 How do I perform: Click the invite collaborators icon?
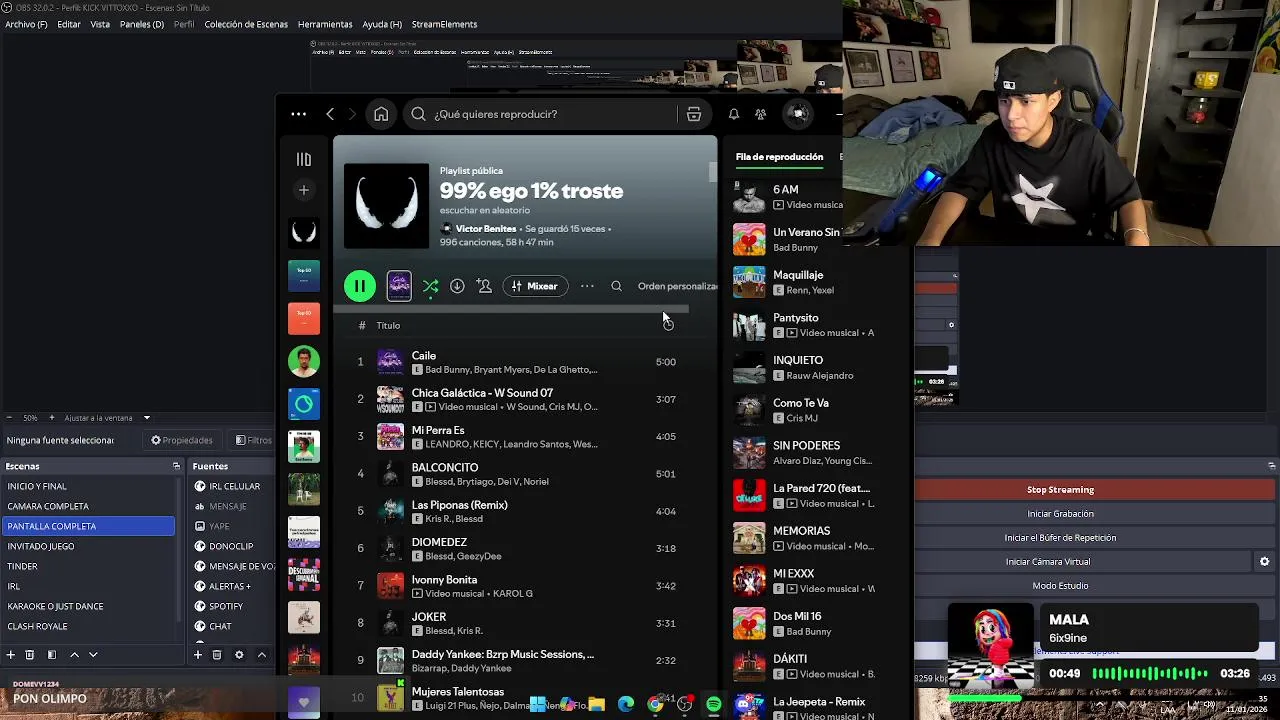[484, 286]
